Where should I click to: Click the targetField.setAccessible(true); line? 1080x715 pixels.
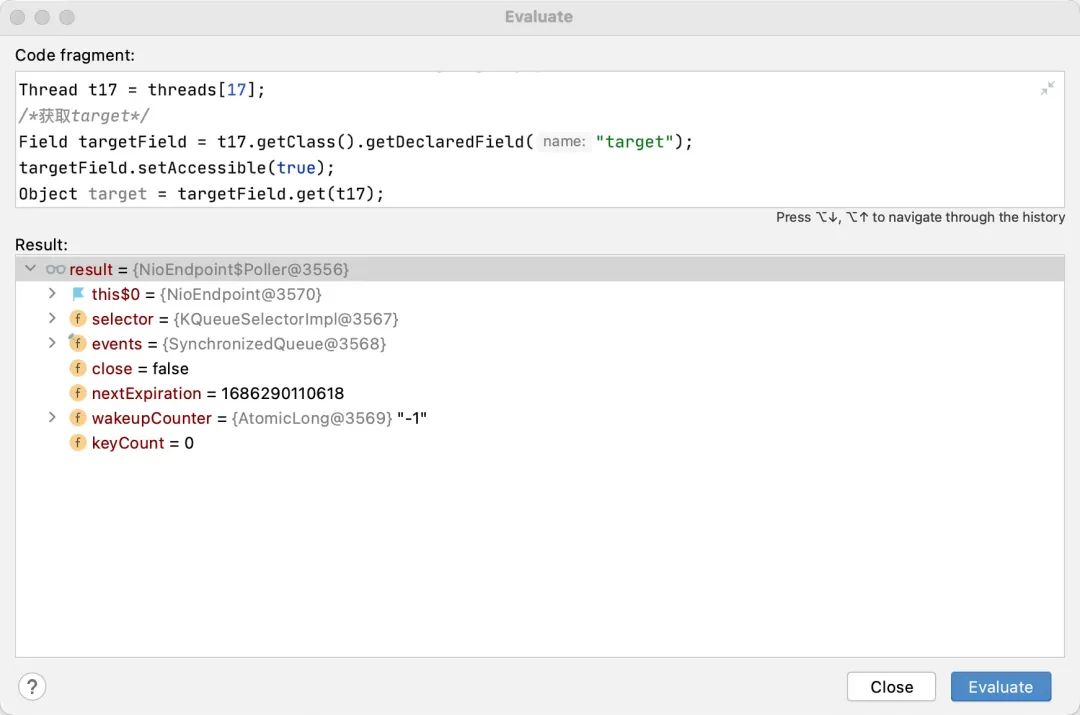pos(176,167)
